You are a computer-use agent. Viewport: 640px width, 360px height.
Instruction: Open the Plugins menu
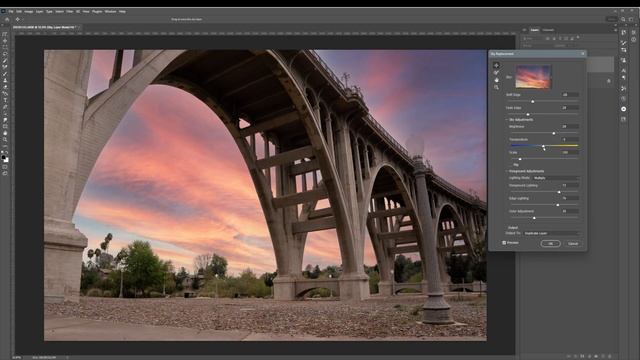coord(97,11)
